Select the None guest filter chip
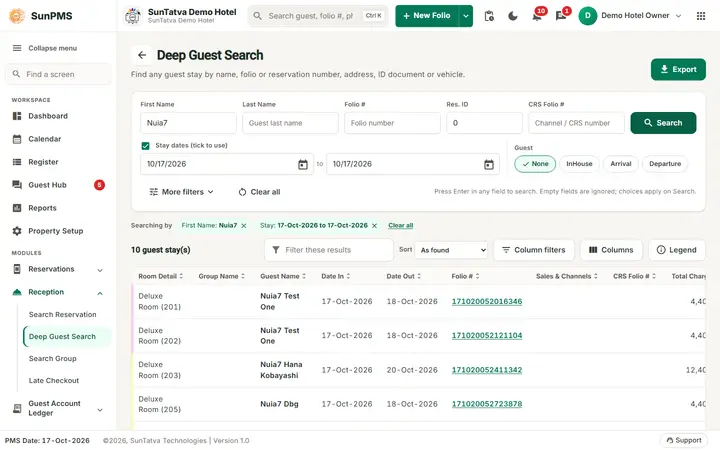This screenshot has width=720, height=450. point(535,164)
